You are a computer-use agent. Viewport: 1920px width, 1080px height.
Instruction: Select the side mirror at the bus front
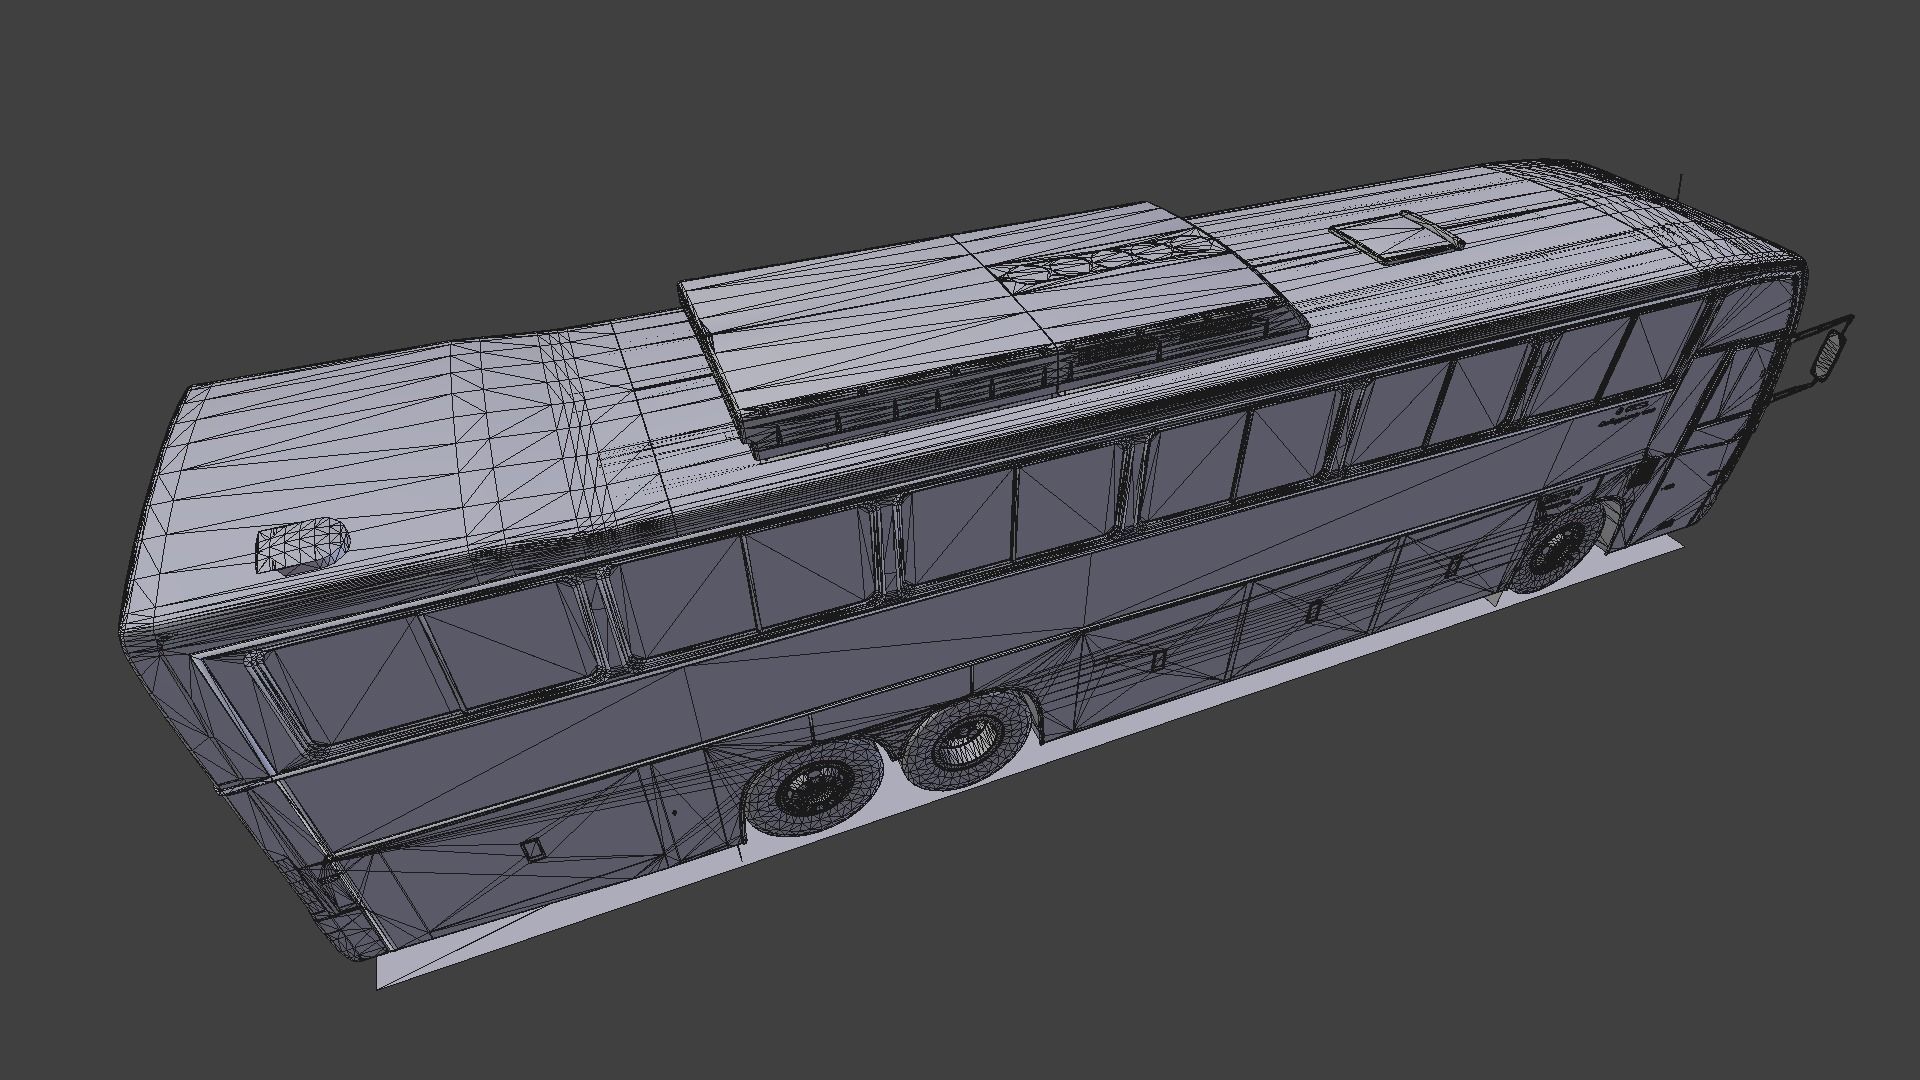(1829, 355)
